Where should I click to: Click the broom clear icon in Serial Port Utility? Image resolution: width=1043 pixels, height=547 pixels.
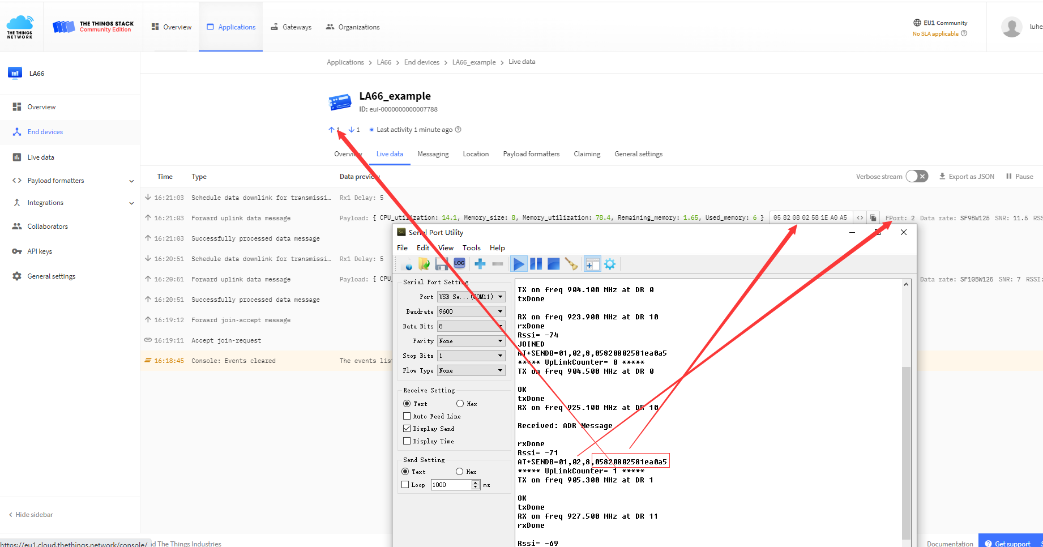[x=571, y=264]
